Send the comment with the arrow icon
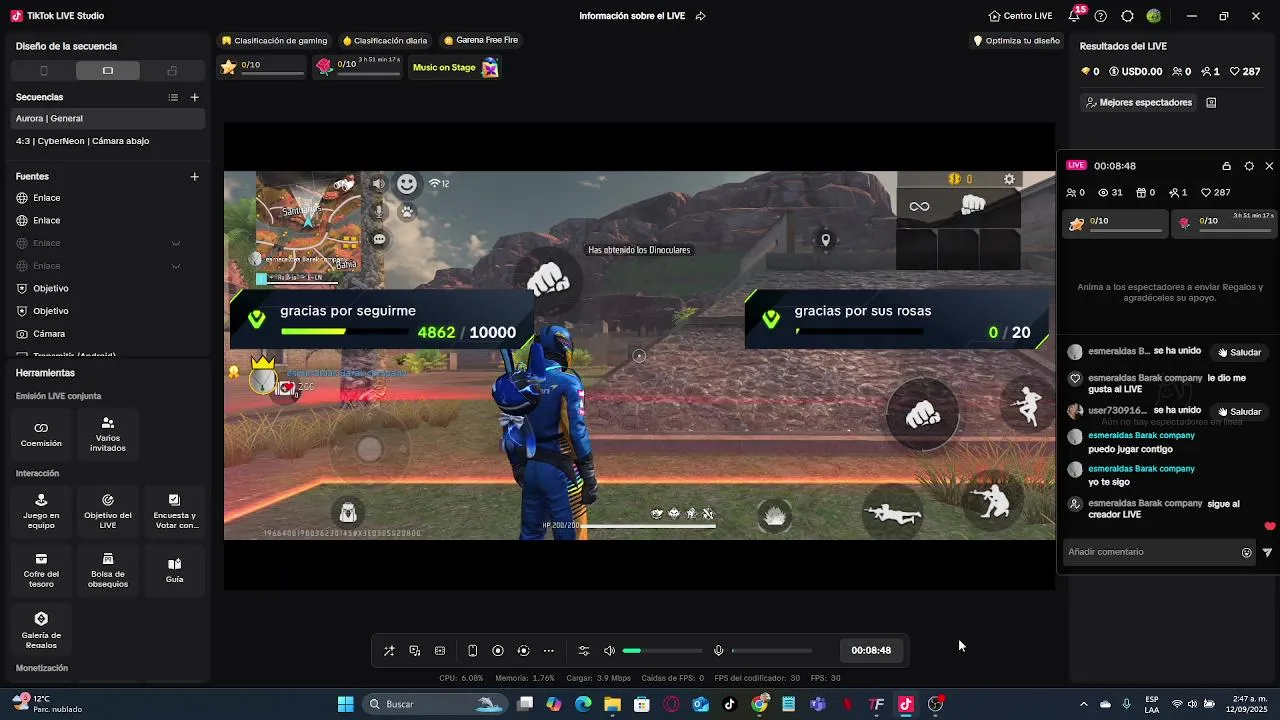 [1267, 552]
